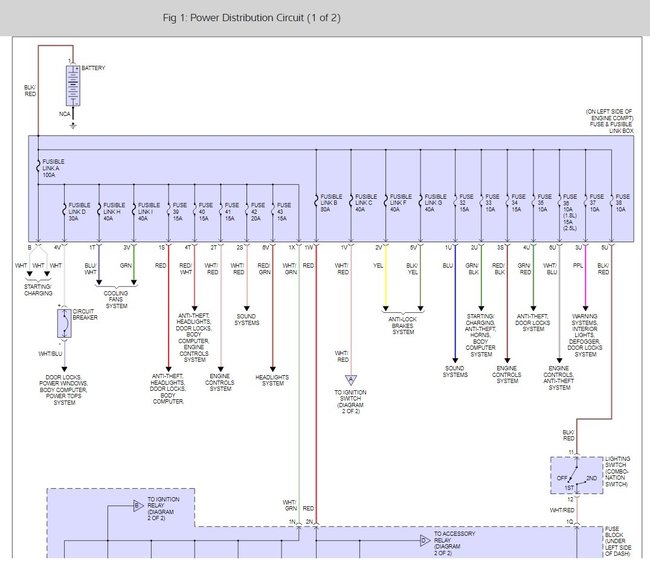Select the Fusible Link I 40A label

point(148,211)
